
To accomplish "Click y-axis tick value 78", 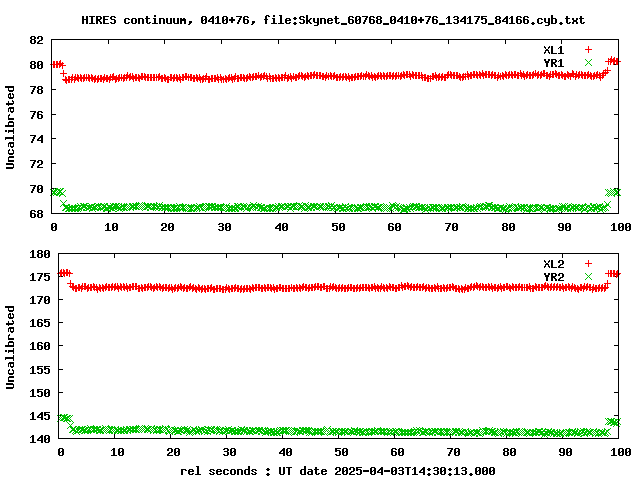I will 36,90.
